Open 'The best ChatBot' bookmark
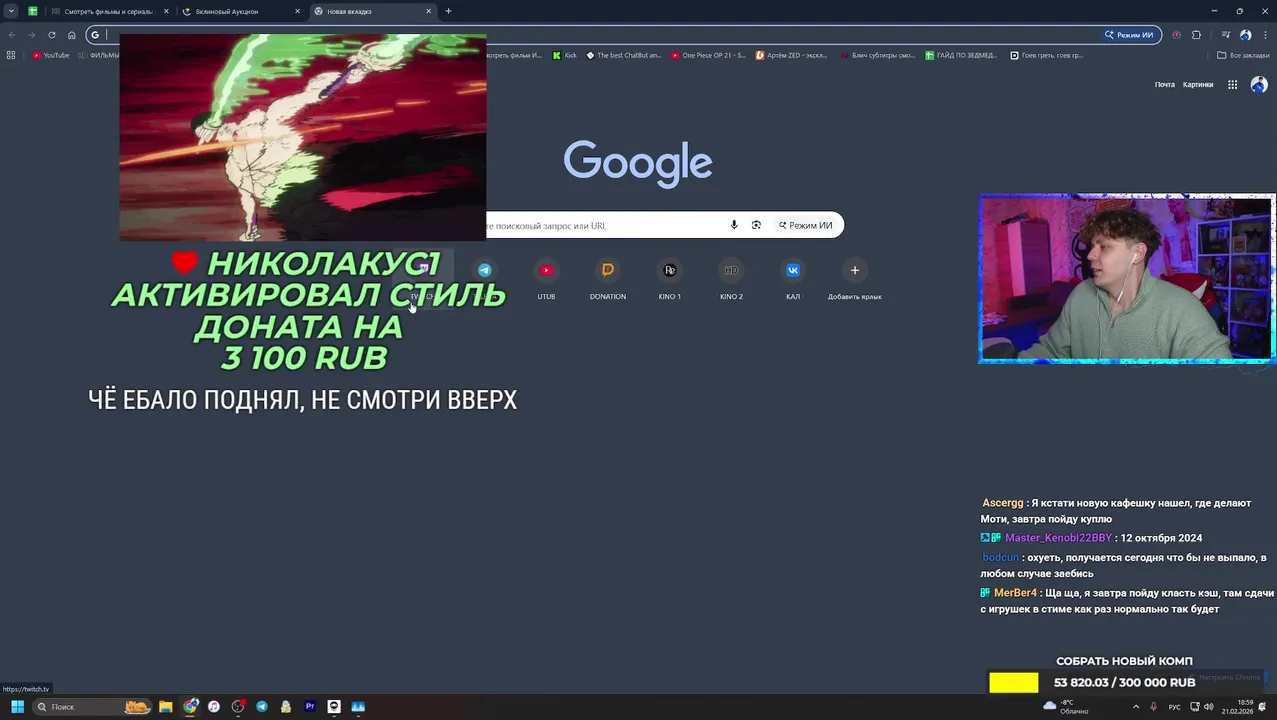 pyautogui.click(x=624, y=55)
